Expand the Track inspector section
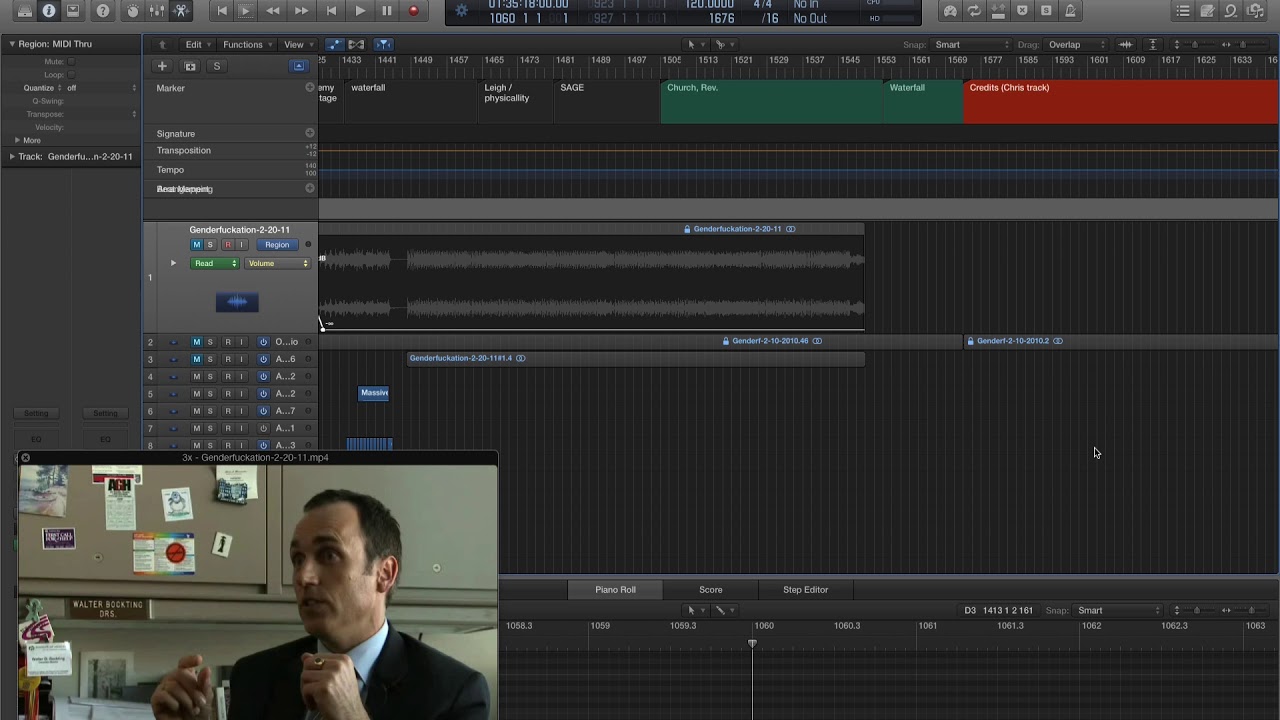Image resolution: width=1280 pixels, height=720 pixels. 12,157
